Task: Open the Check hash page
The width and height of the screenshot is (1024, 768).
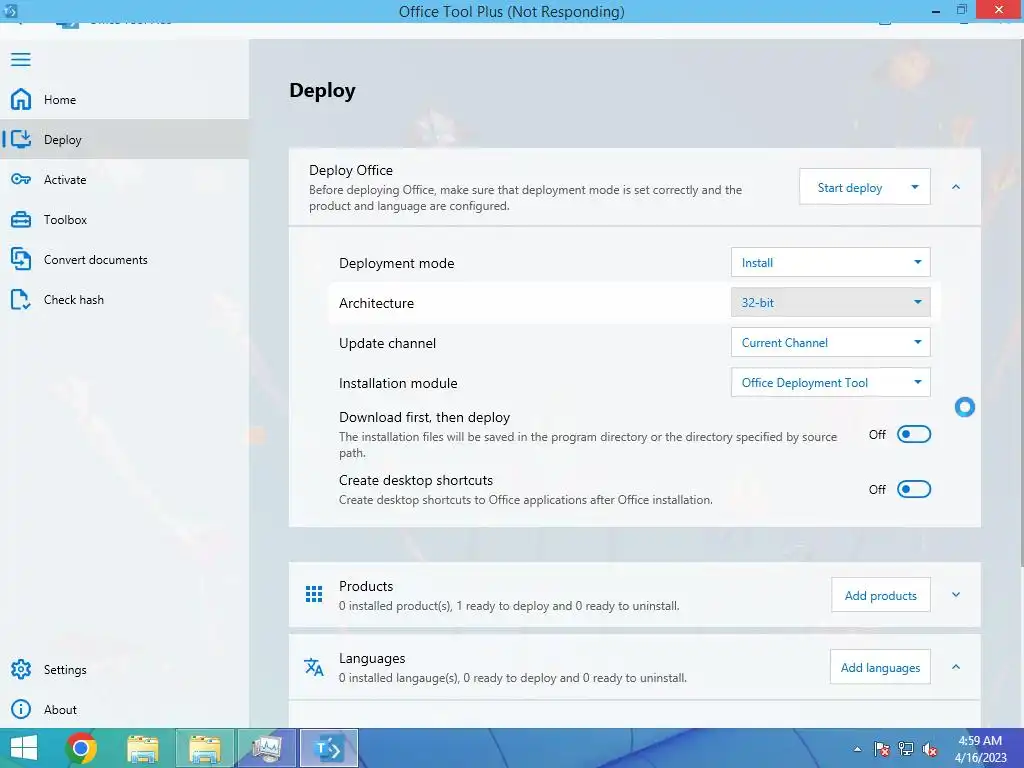Action: tap(124, 299)
